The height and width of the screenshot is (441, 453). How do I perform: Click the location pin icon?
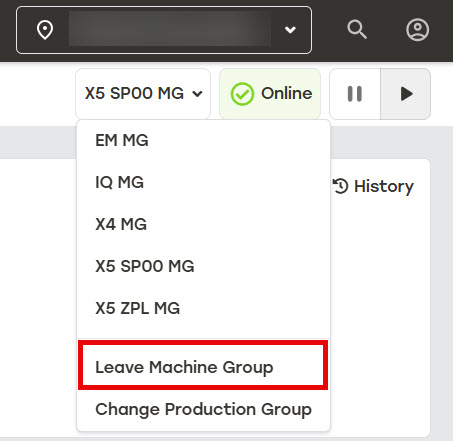[45, 30]
